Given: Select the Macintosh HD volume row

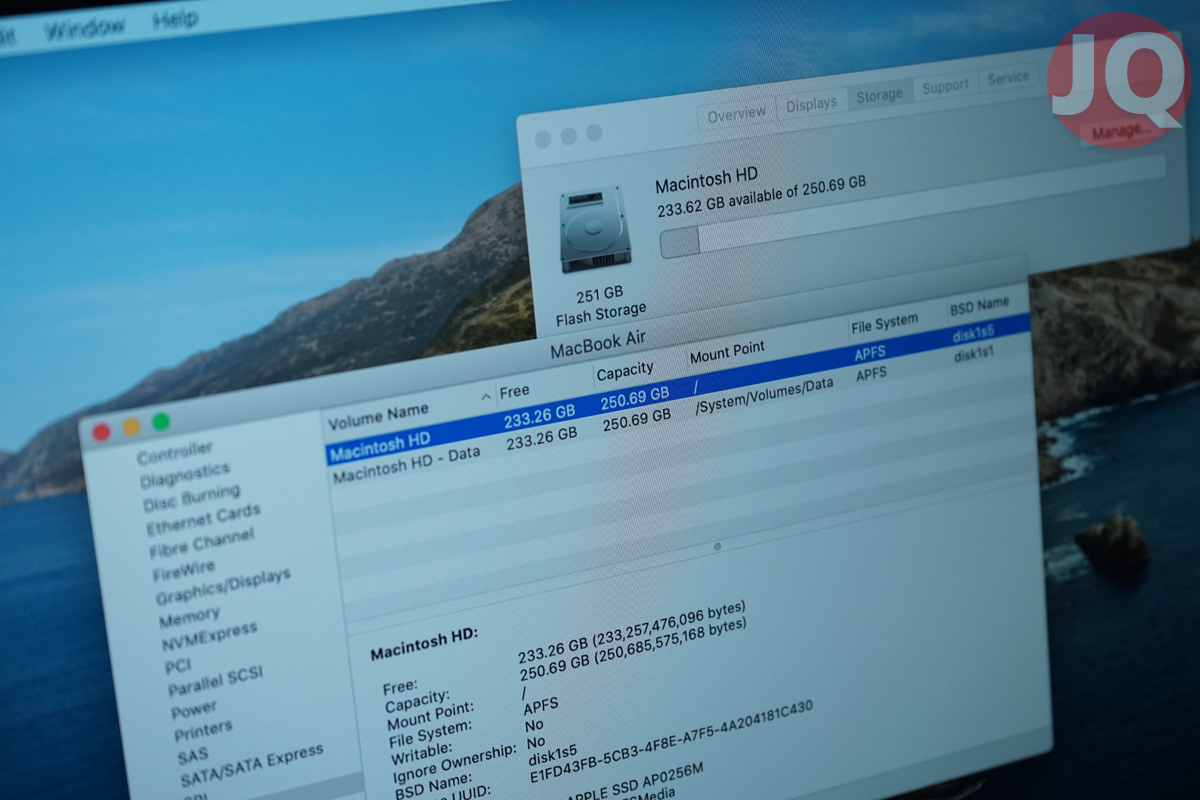Looking at the screenshot, I should (x=678, y=389).
